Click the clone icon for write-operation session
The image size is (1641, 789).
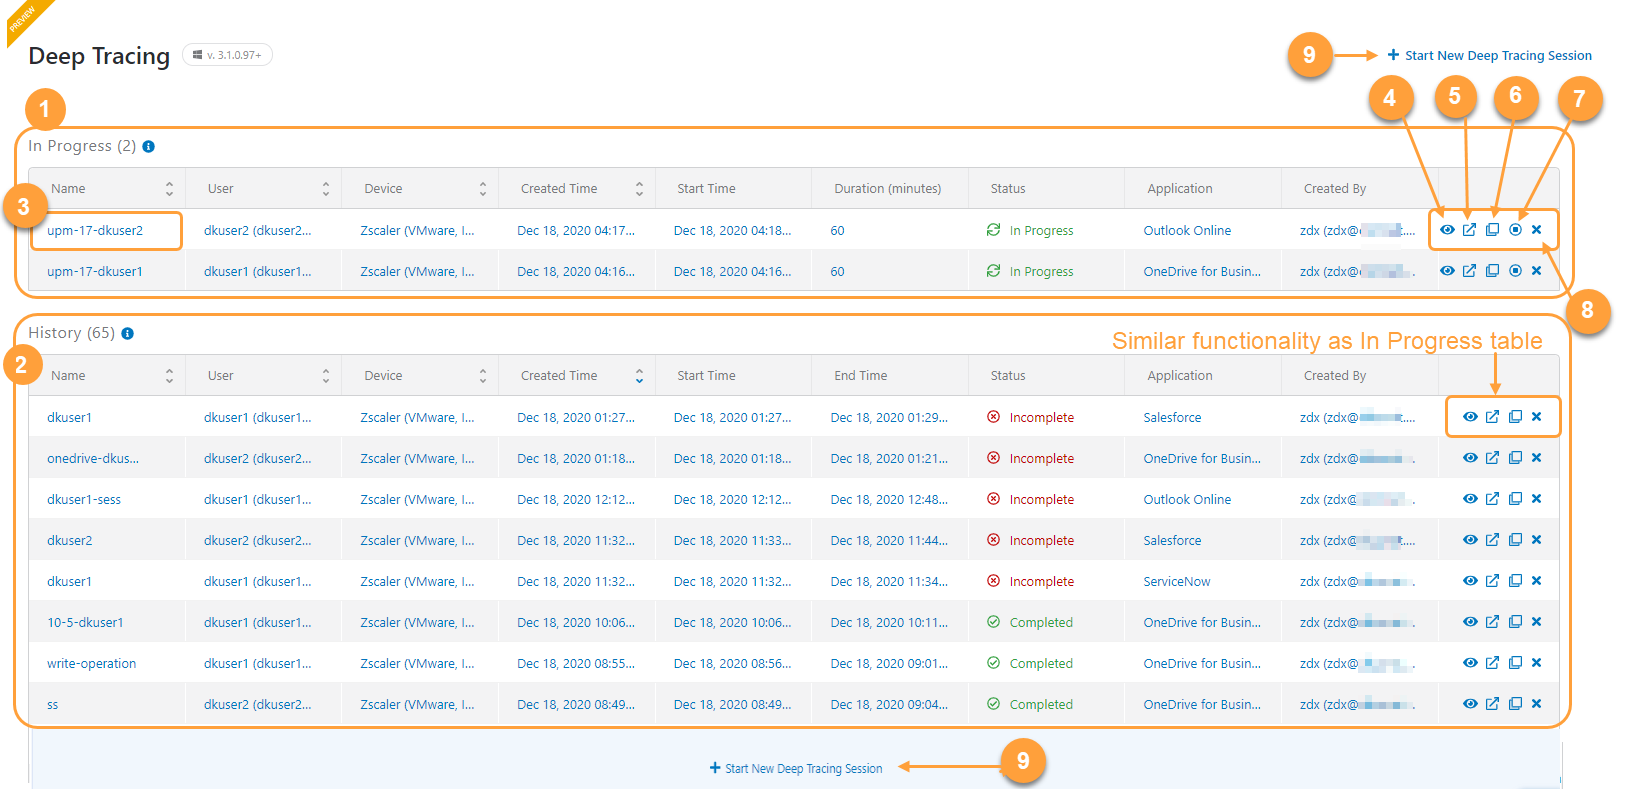[x=1515, y=663]
